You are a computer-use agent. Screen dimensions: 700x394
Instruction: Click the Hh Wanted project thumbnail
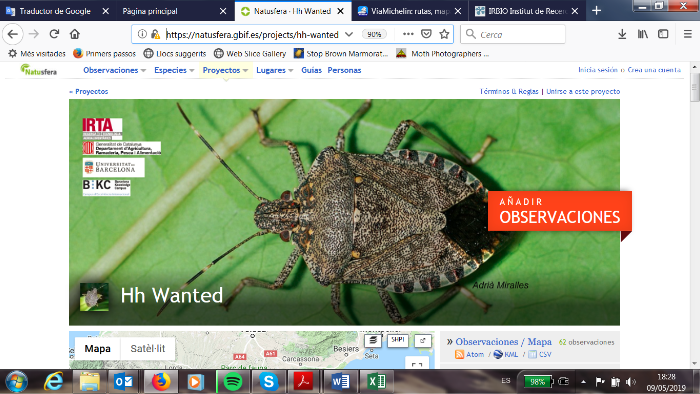[94, 297]
